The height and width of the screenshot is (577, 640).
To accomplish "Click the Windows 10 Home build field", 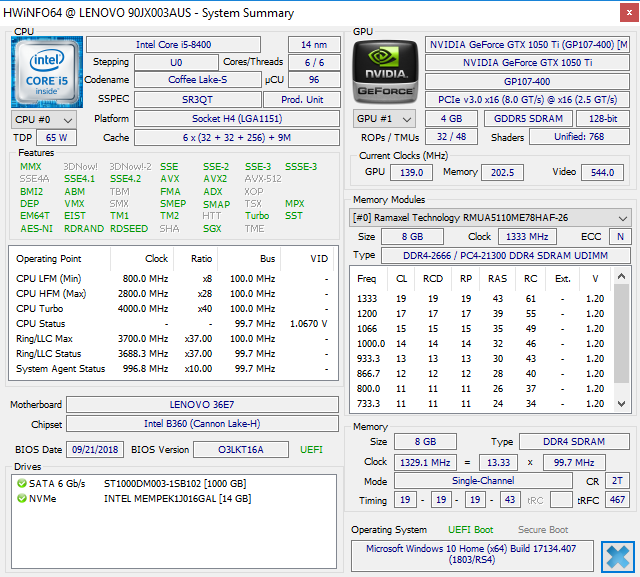I will point(472,555).
